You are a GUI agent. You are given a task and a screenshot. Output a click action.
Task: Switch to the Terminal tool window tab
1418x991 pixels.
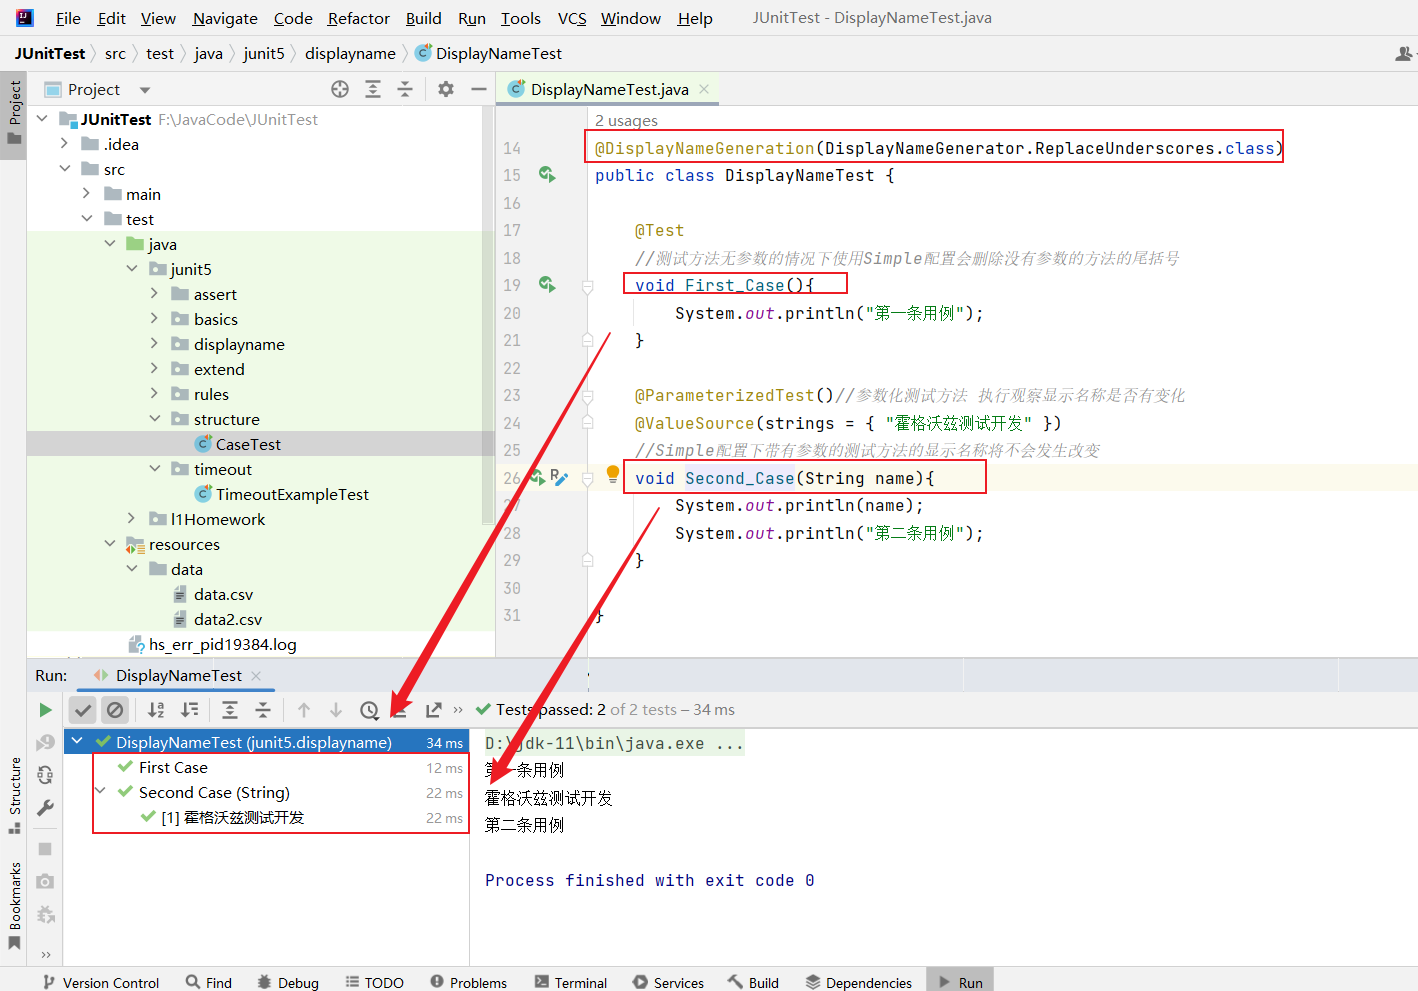[570, 982]
